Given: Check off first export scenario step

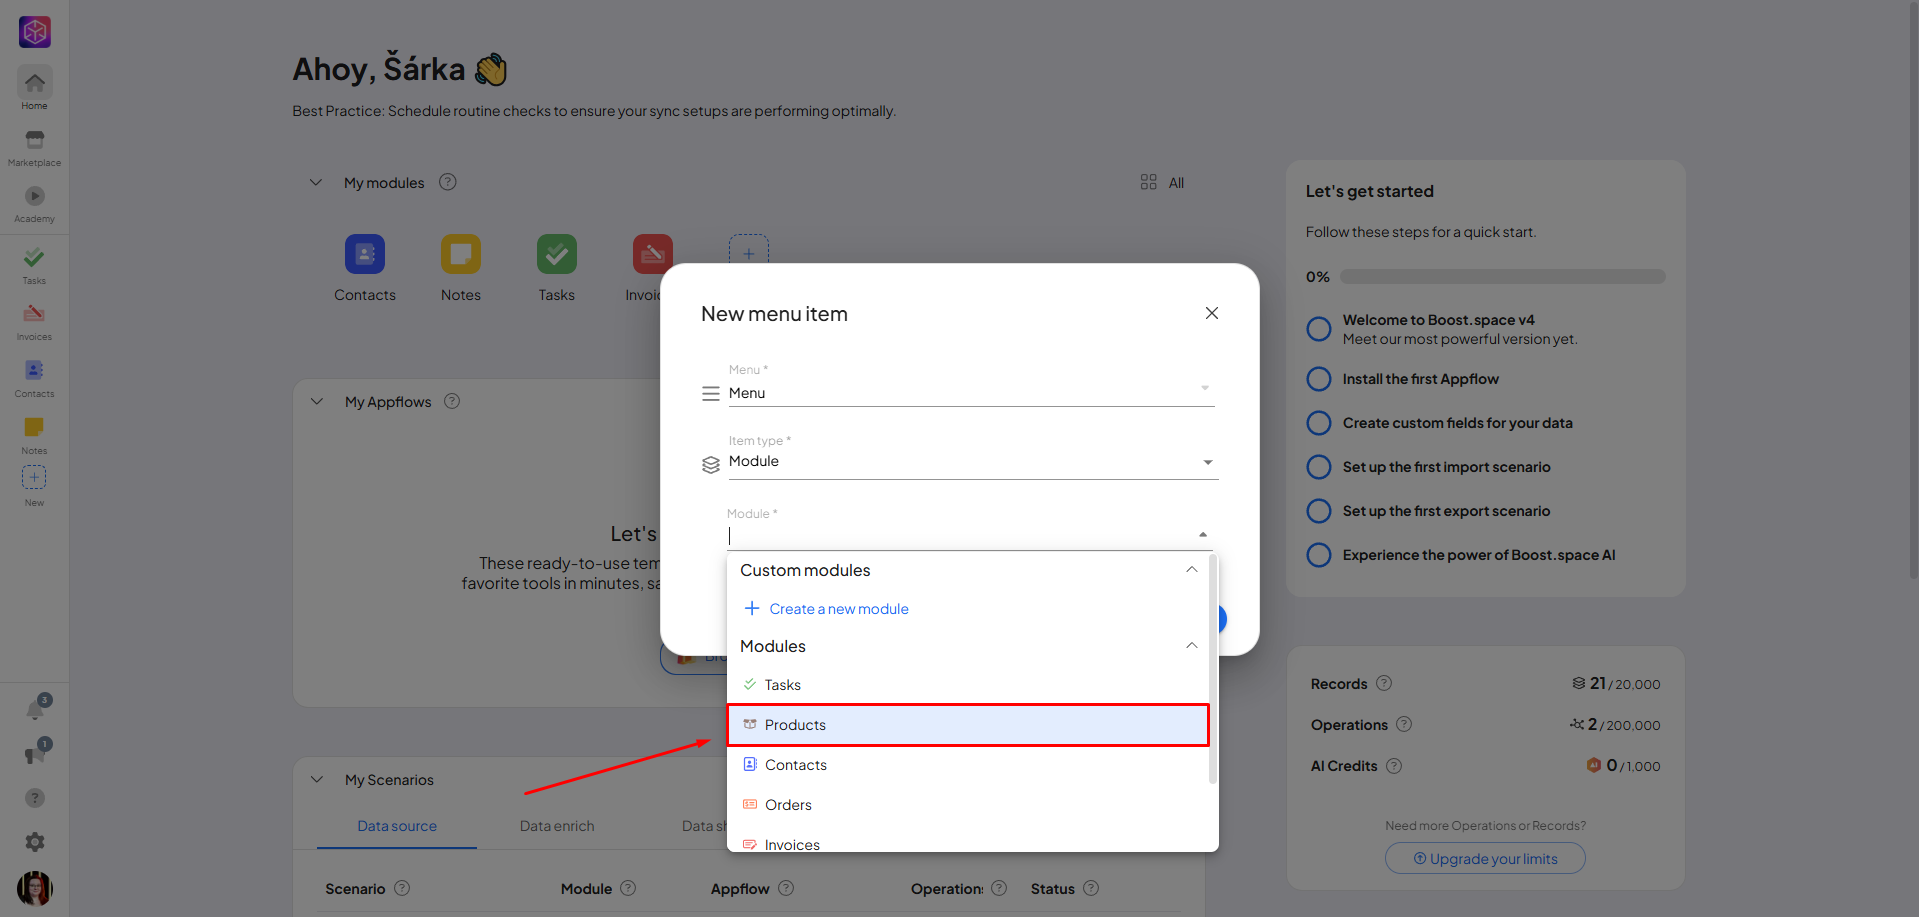Looking at the screenshot, I should (x=1319, y=511).
